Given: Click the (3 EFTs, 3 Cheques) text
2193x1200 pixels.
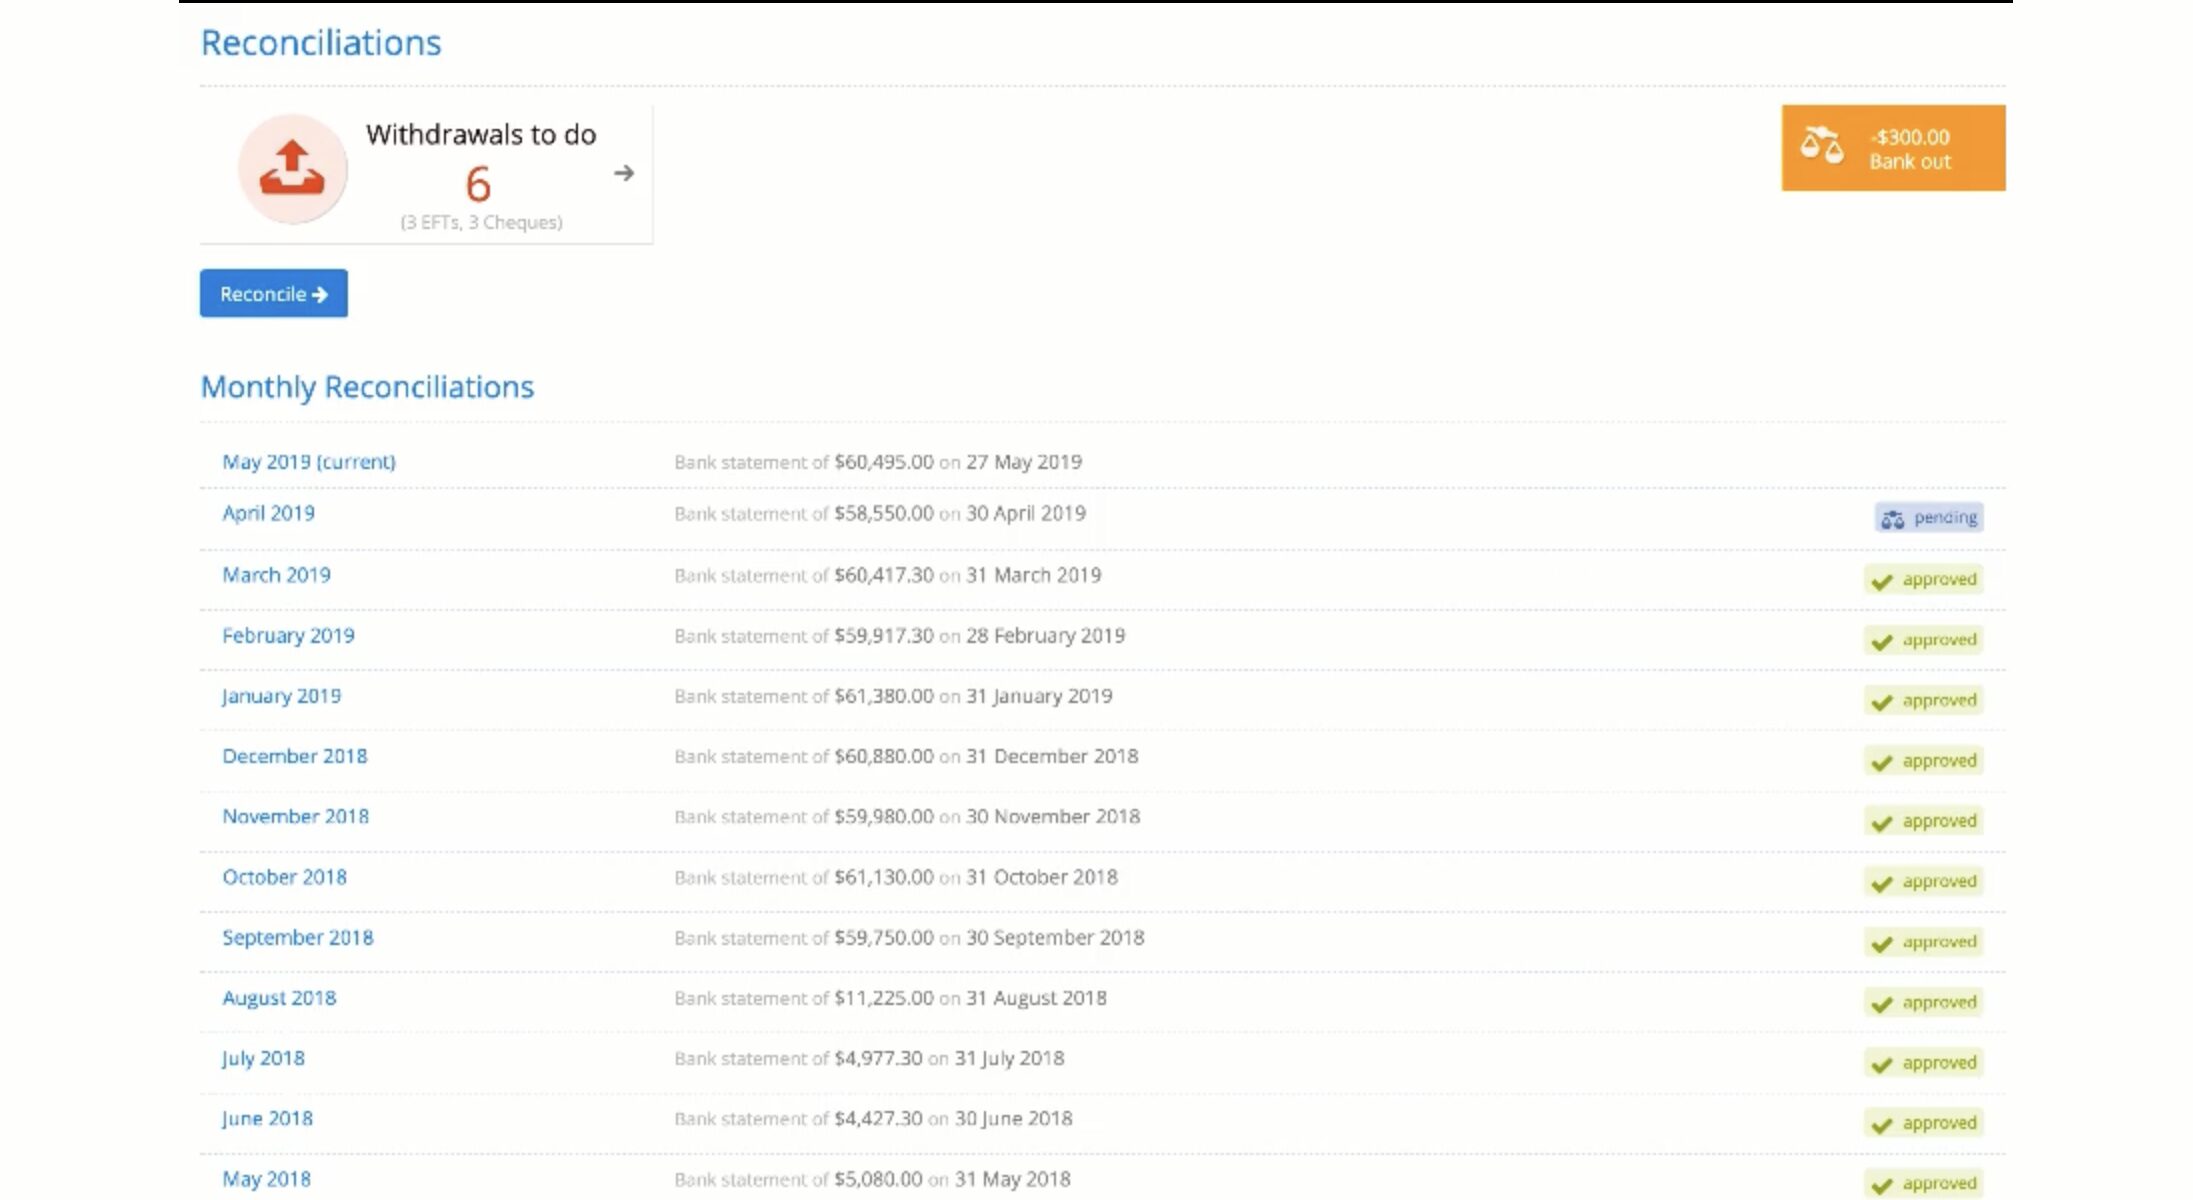Looking at the screenshot, I should [x=481, y=222].
